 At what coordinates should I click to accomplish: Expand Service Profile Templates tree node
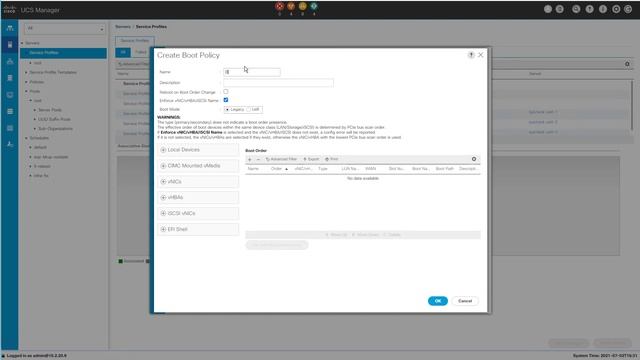click(27, 72)
